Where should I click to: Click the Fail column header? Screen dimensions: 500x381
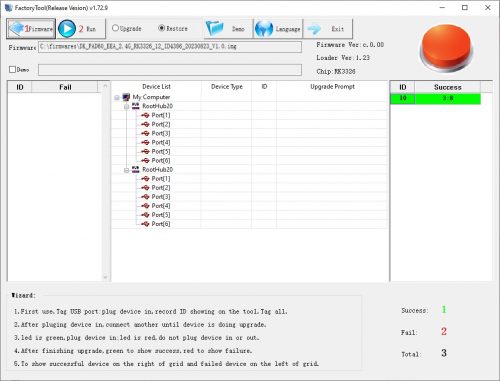coord(65,87)
